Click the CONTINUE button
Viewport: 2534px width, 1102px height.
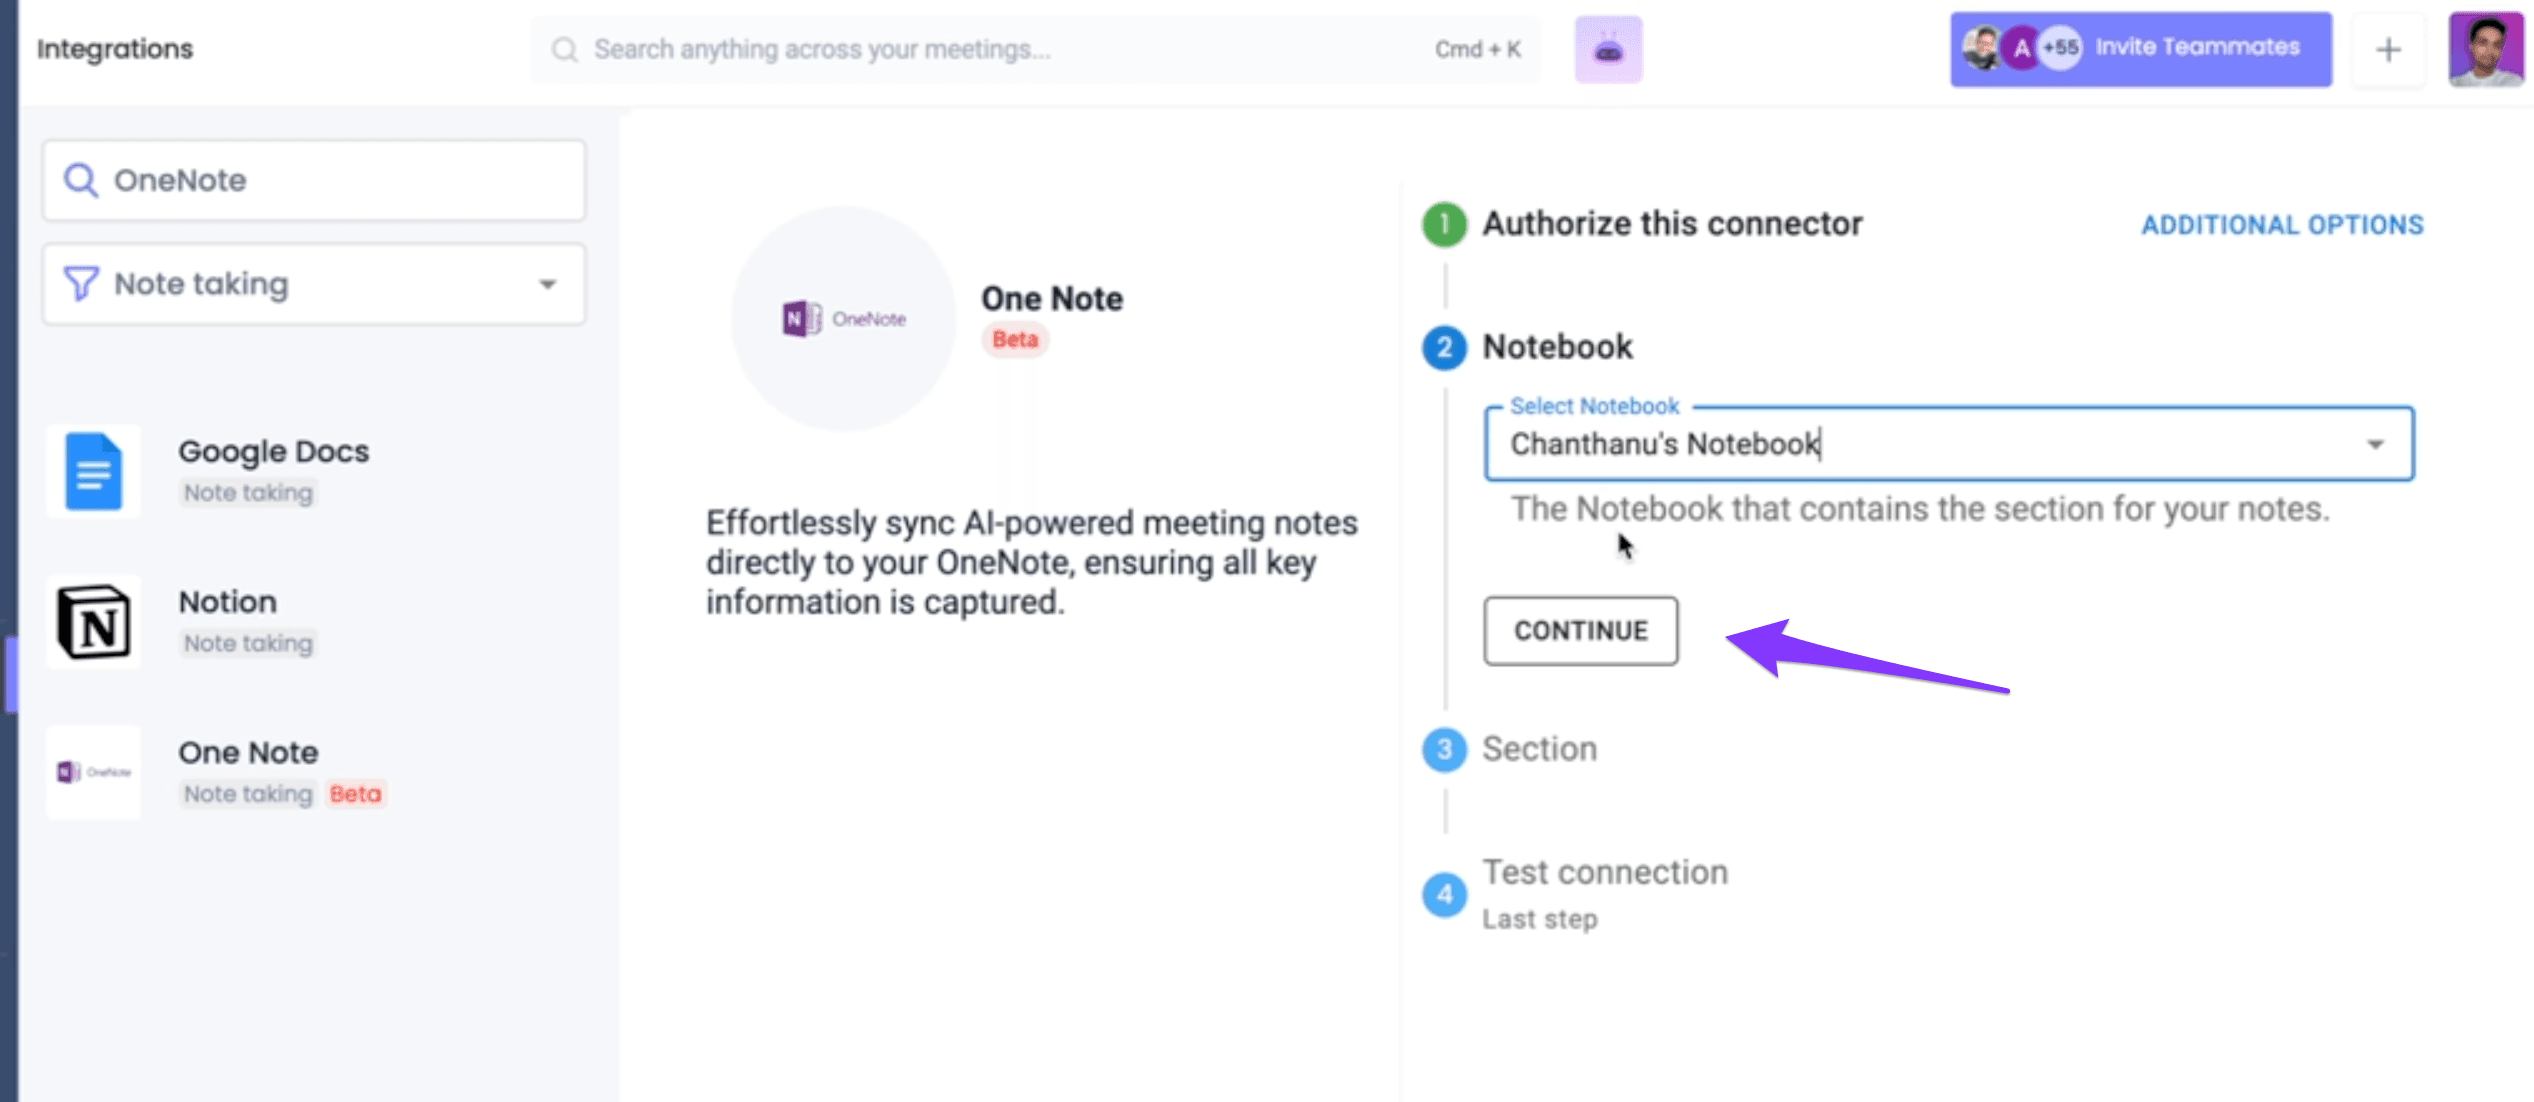[x=1581, y=631]
